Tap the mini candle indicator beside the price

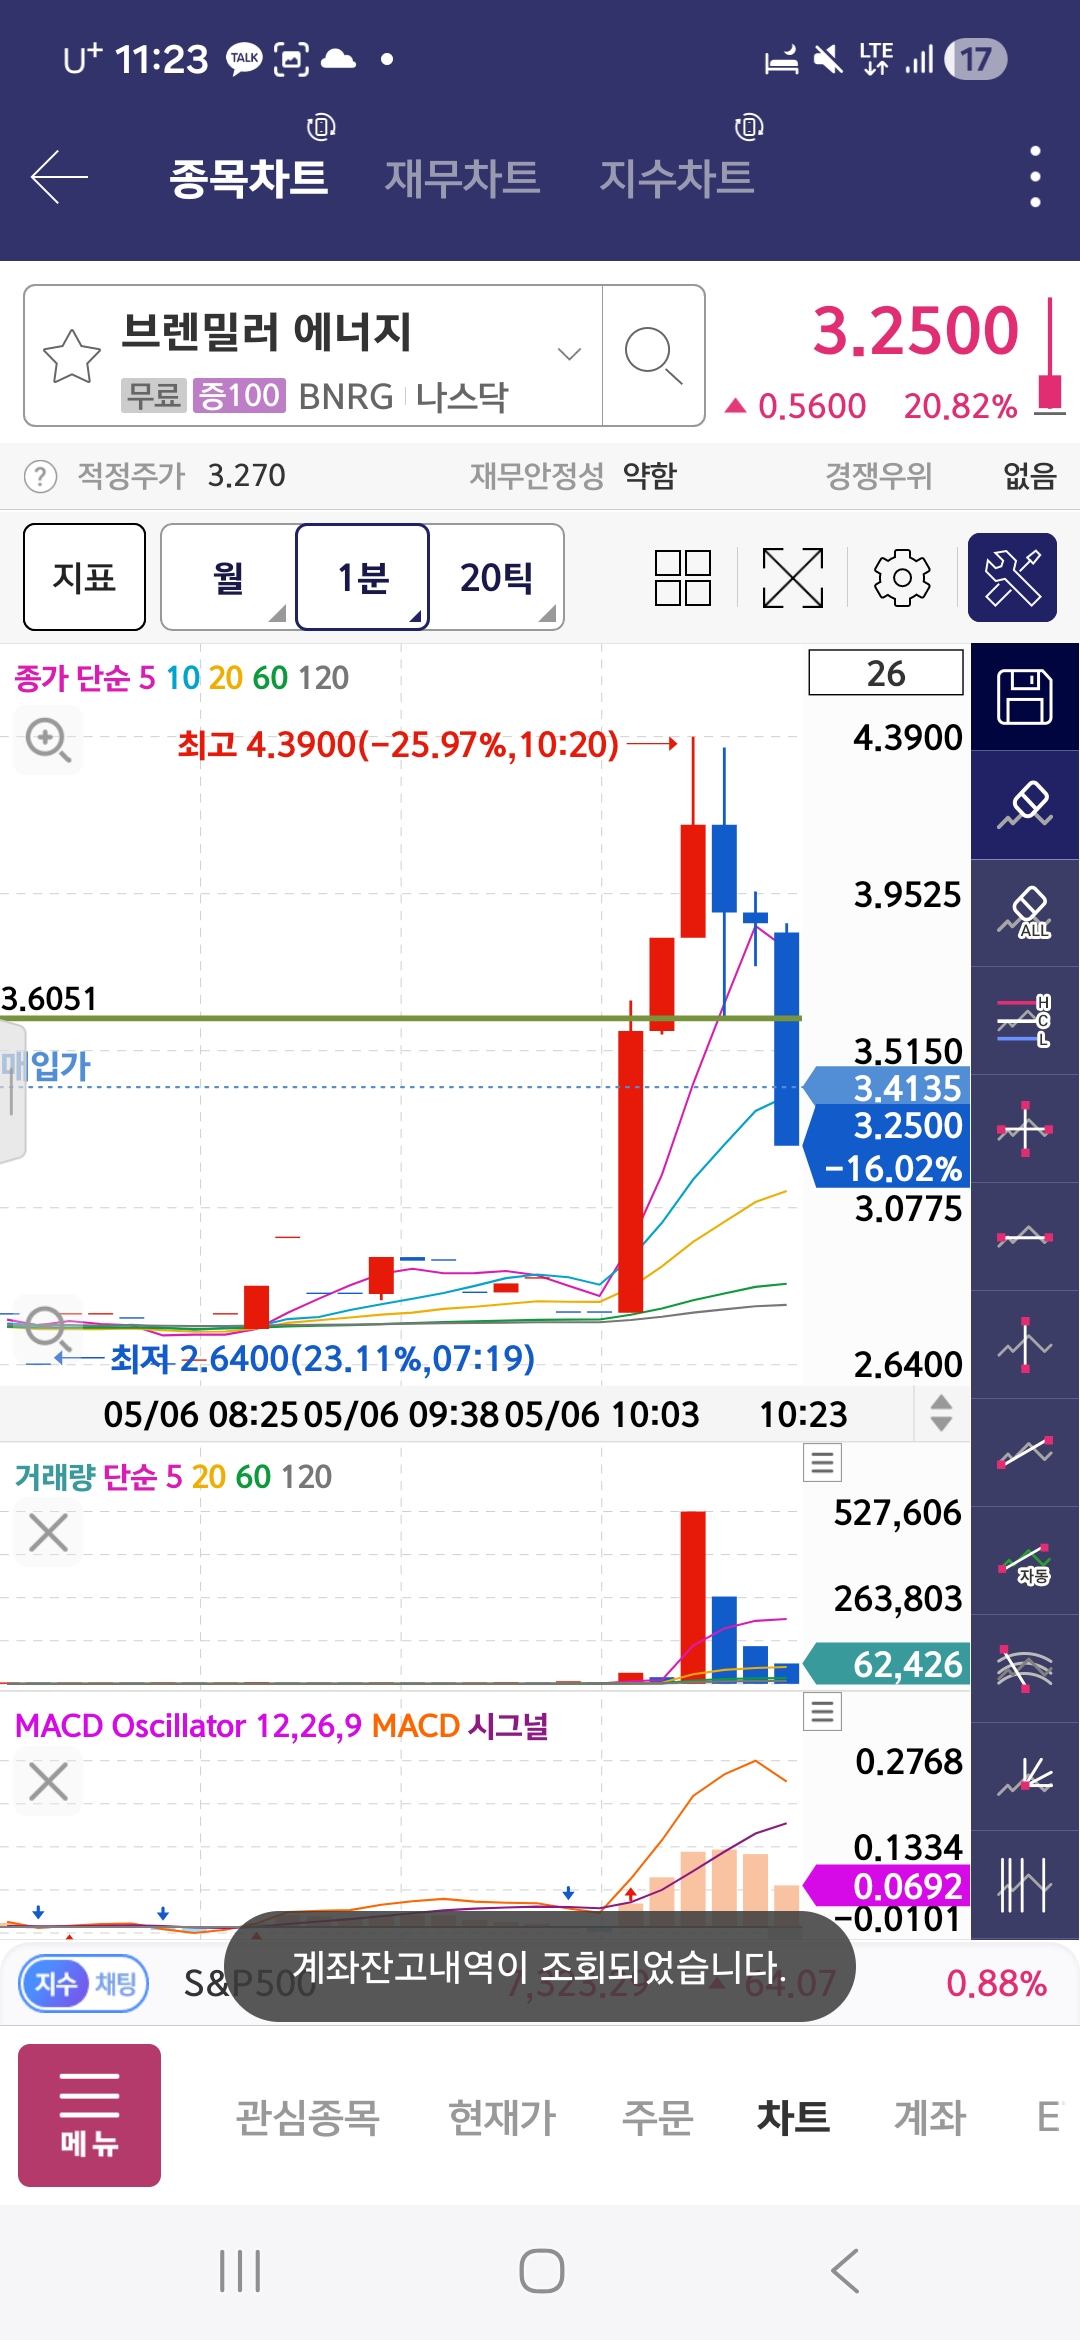pyautogui.click(x=1050, y=355)
